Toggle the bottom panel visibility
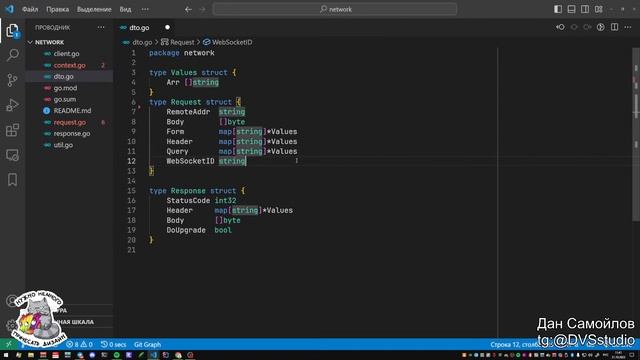 pos(571,9)
